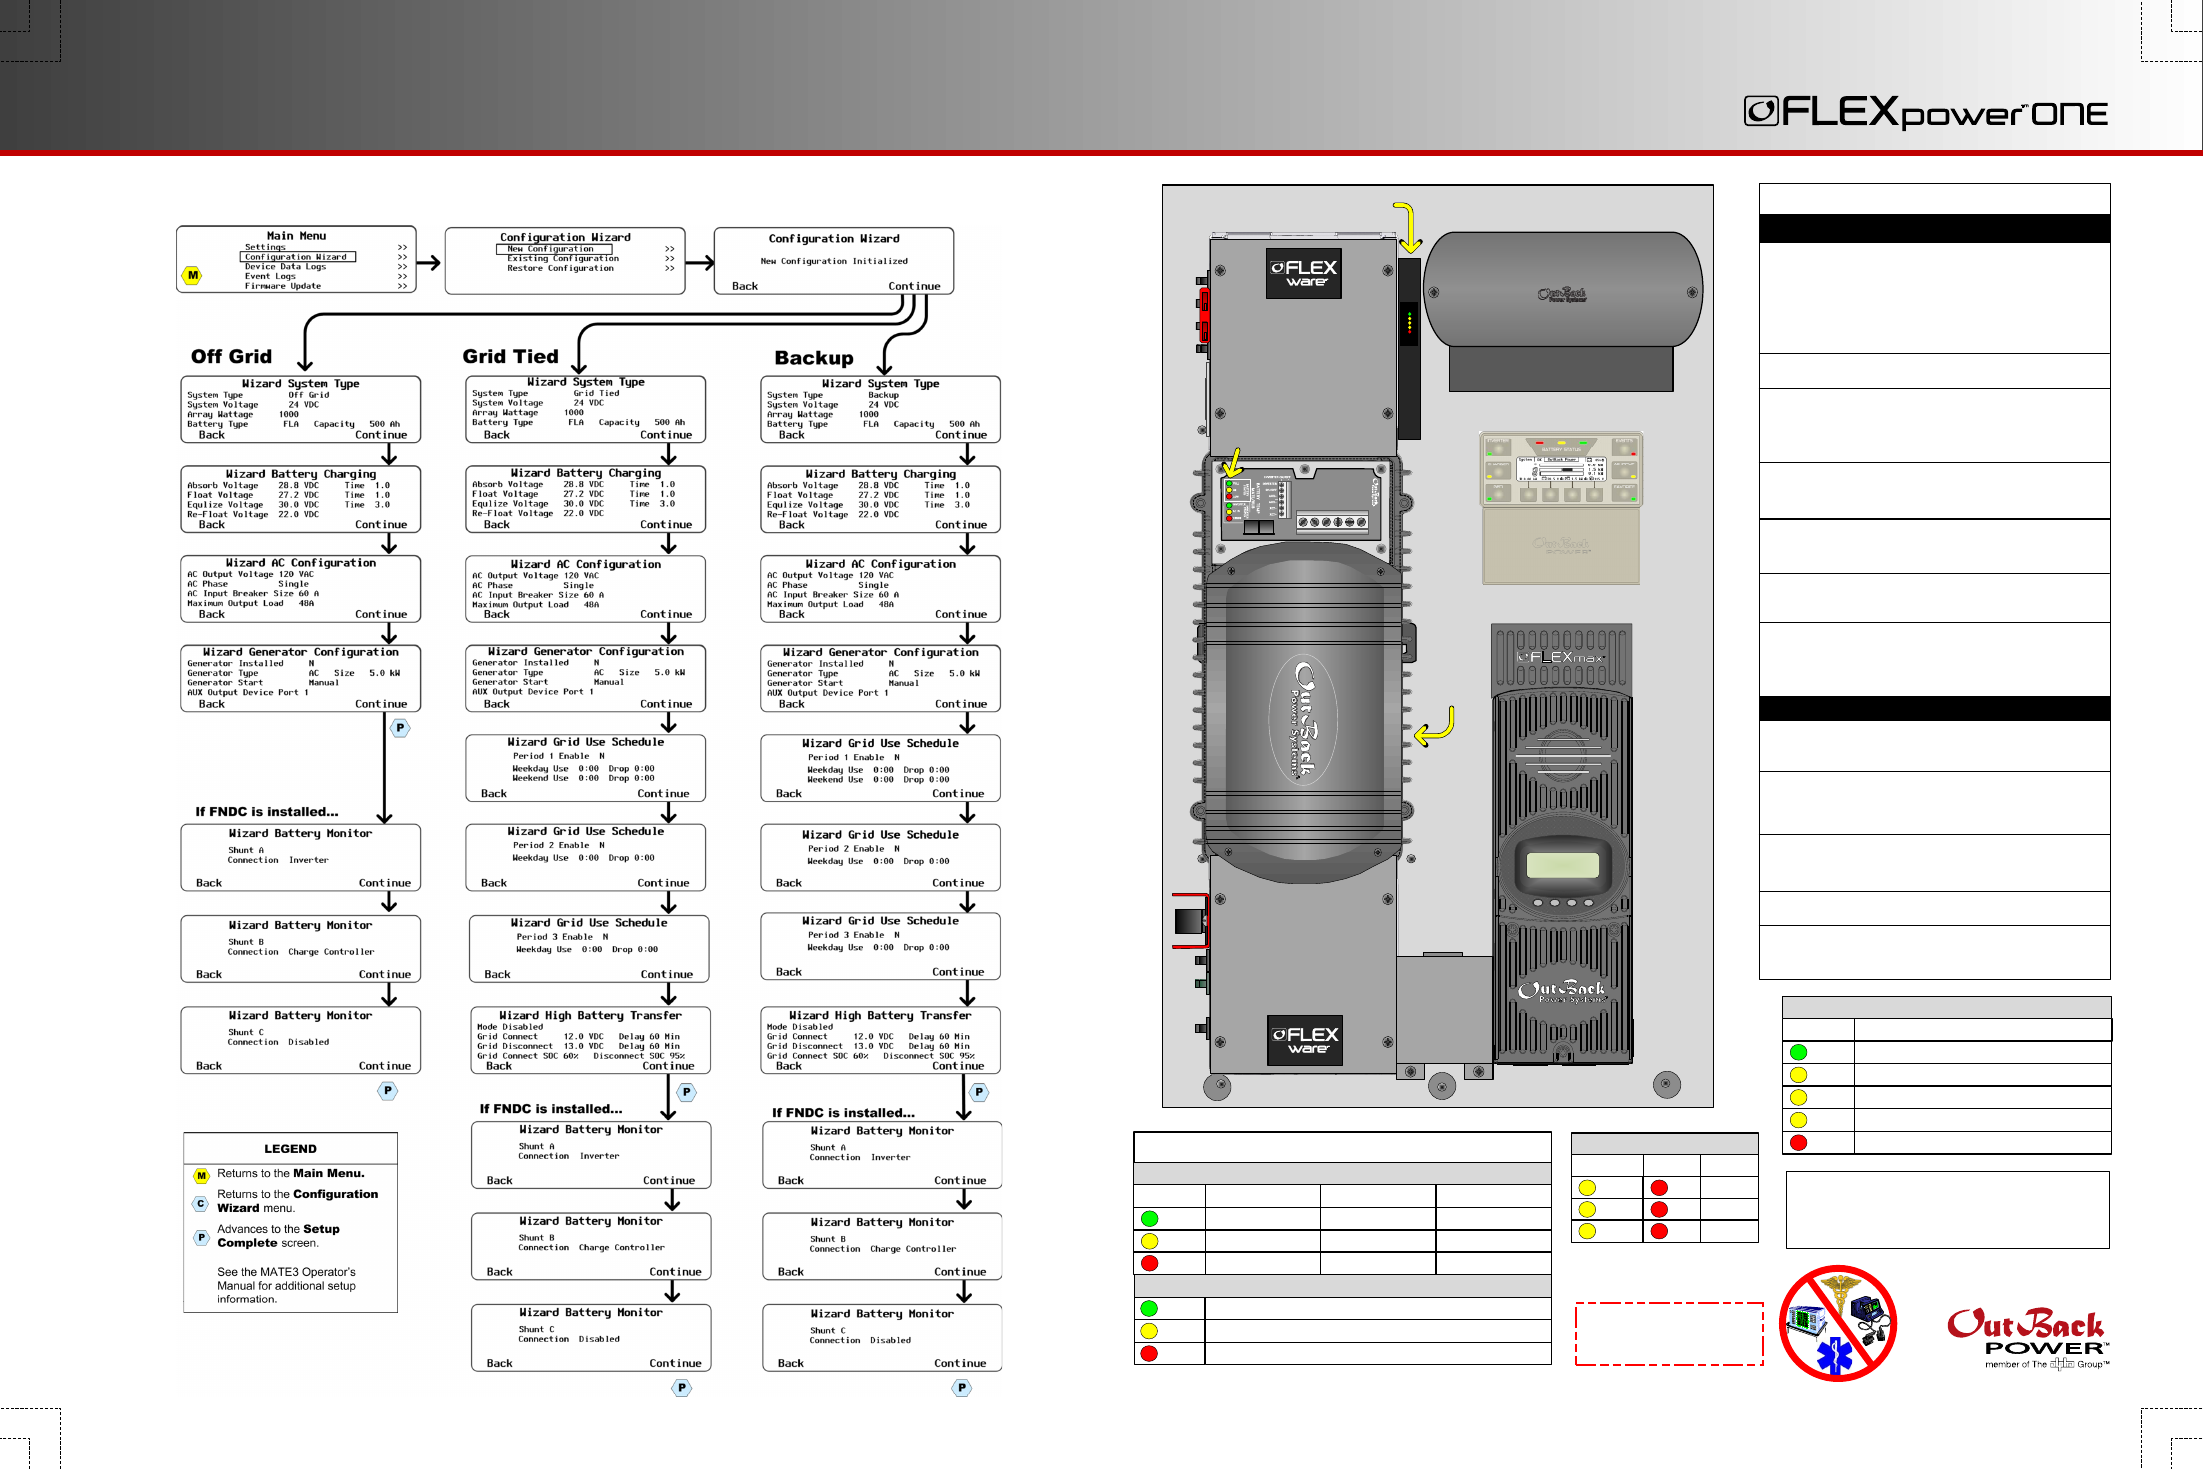
Task: Click the red OutBack Power logo
Action: pos(2028,1338)
